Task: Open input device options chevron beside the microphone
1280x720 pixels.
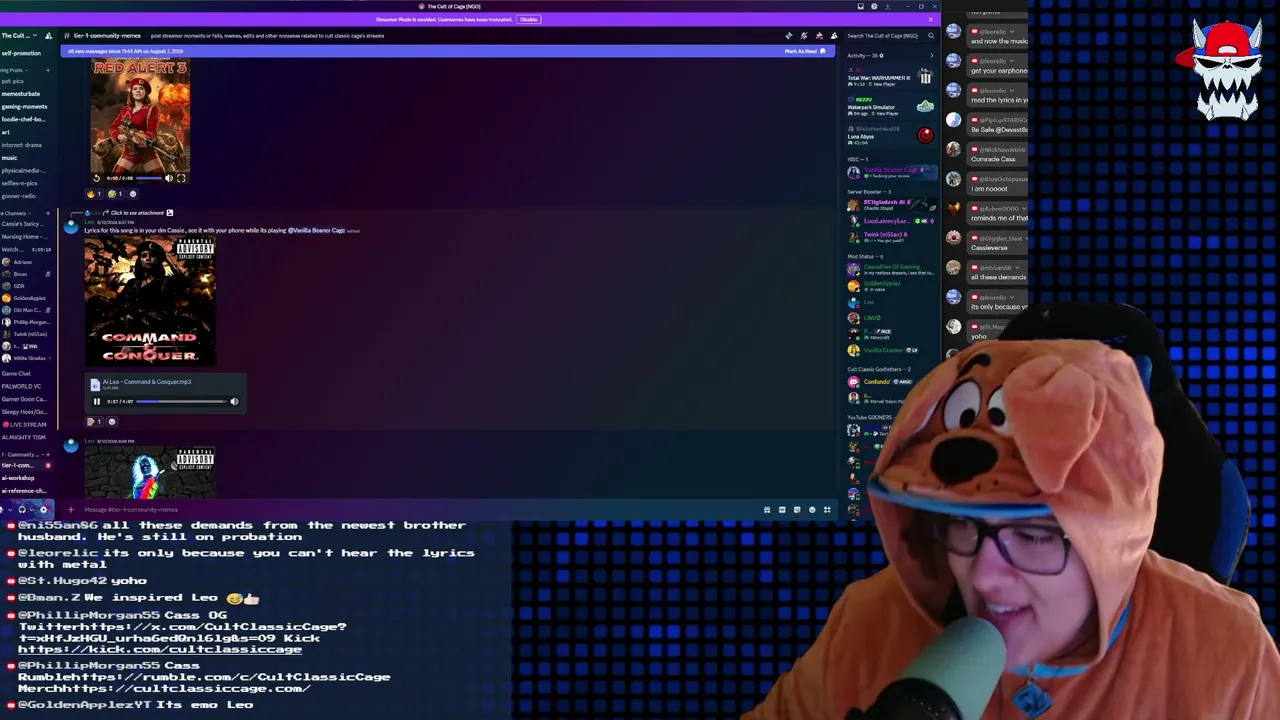Action: click(11, 510)
